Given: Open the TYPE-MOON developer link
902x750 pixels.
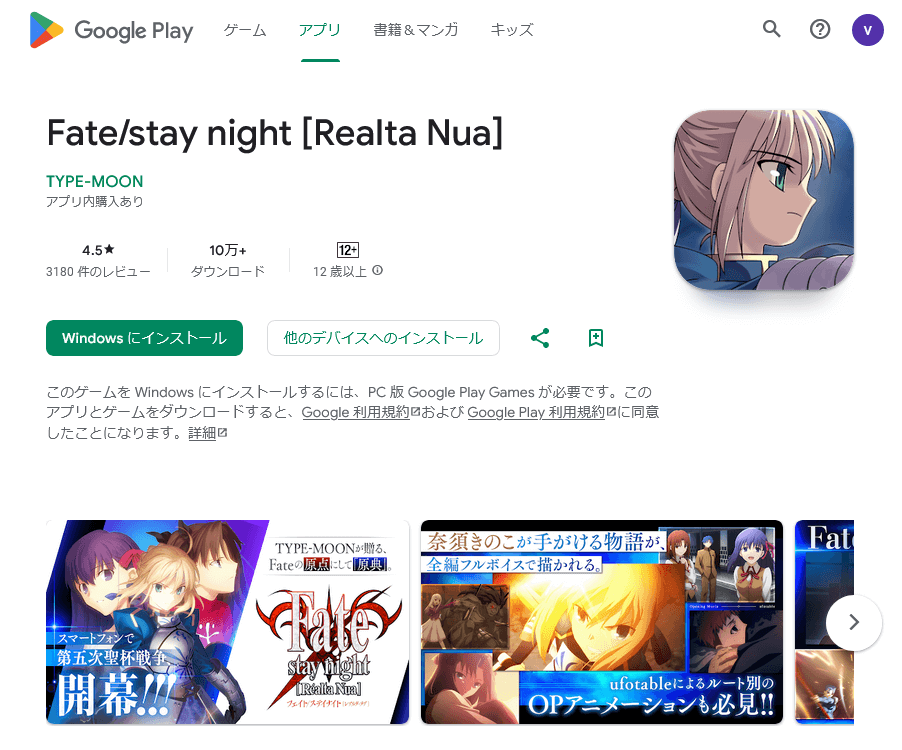Looking at the screenshot, I should click(94, 182).
